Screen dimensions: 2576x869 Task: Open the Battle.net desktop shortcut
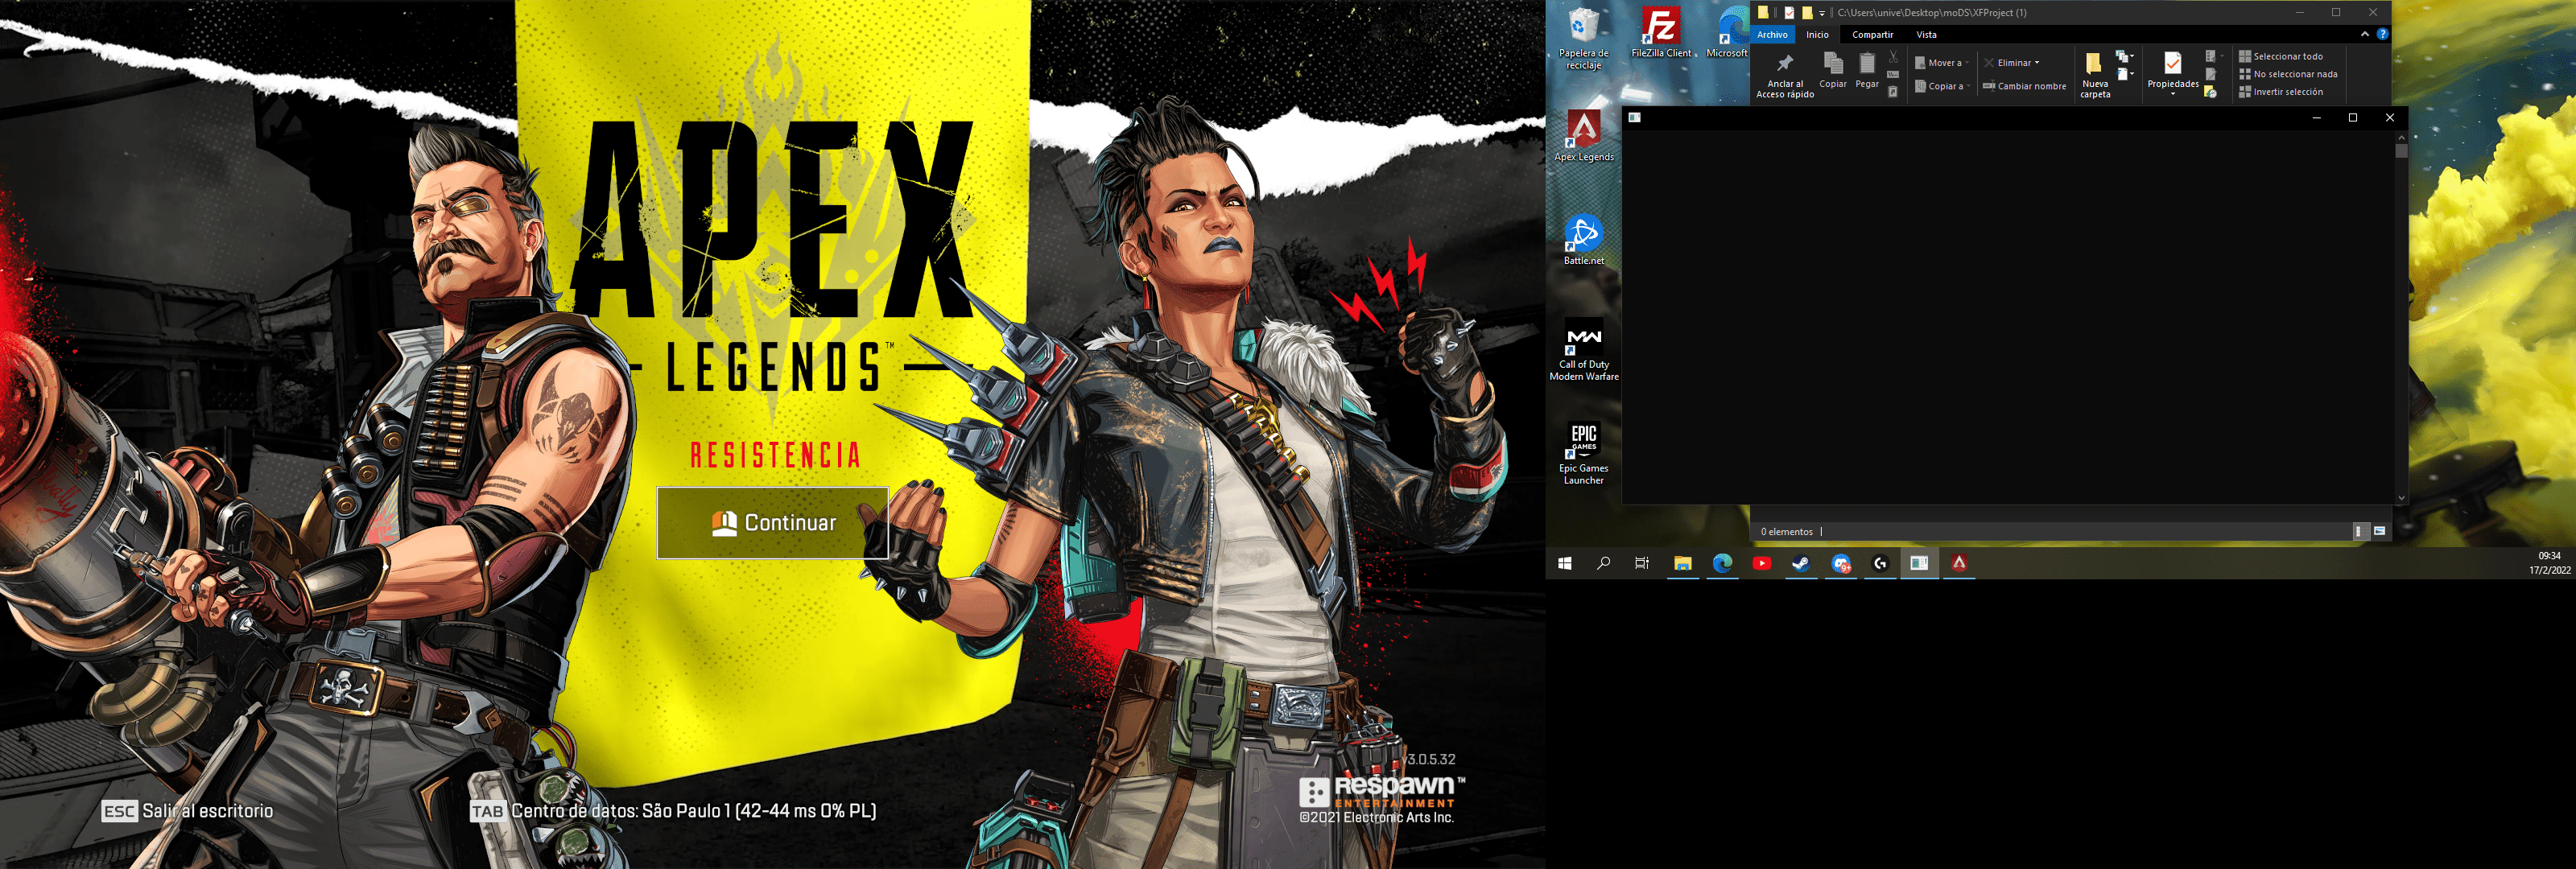click(1583, 239)
